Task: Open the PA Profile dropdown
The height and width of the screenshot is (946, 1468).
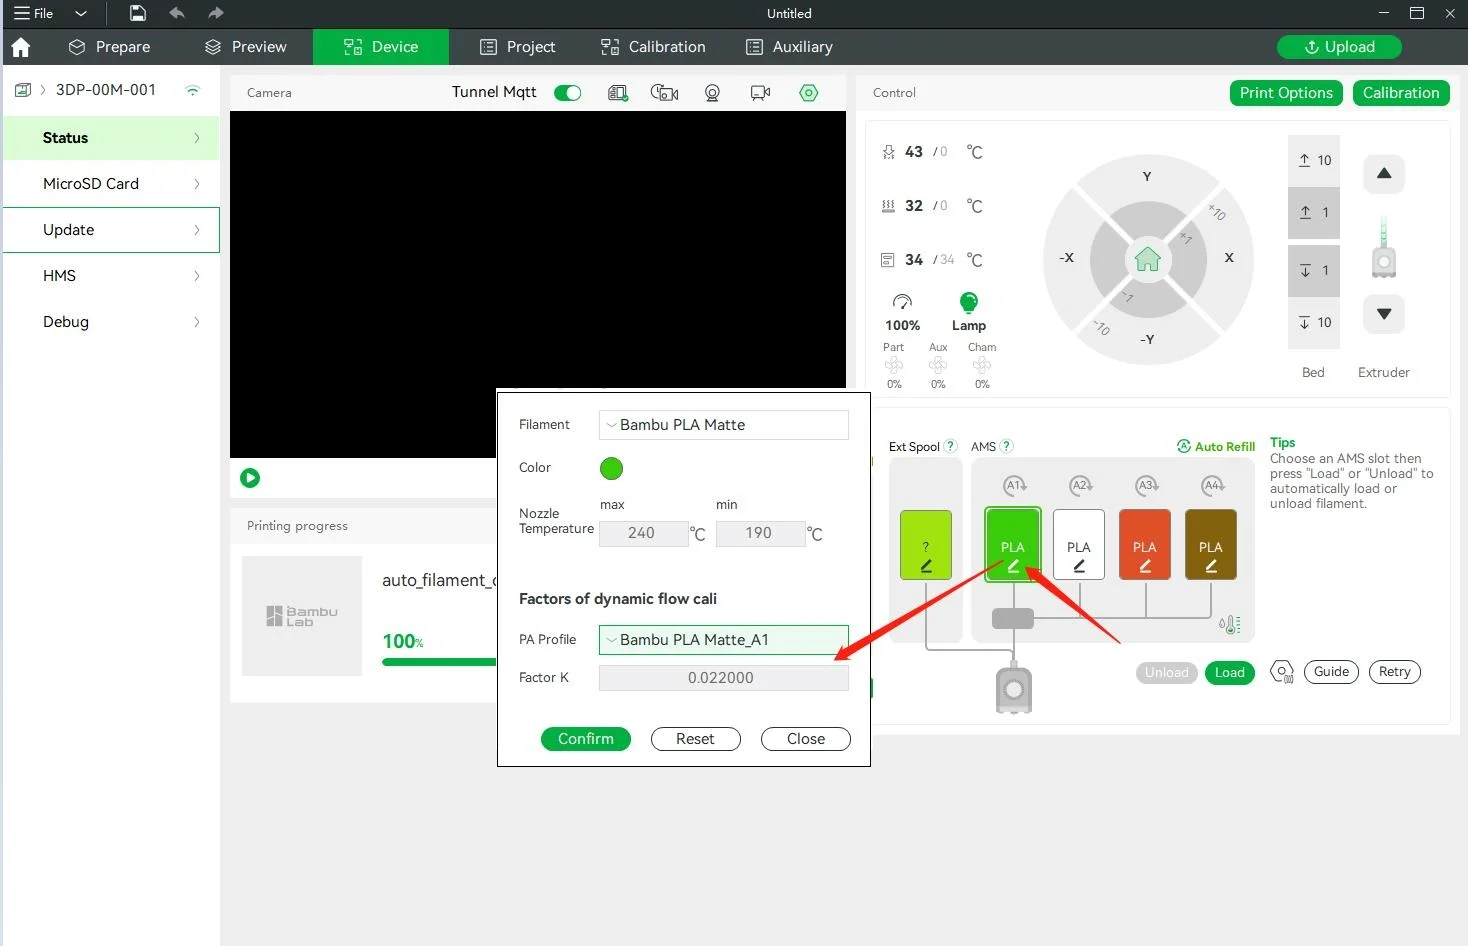Action: pos(724,640)
